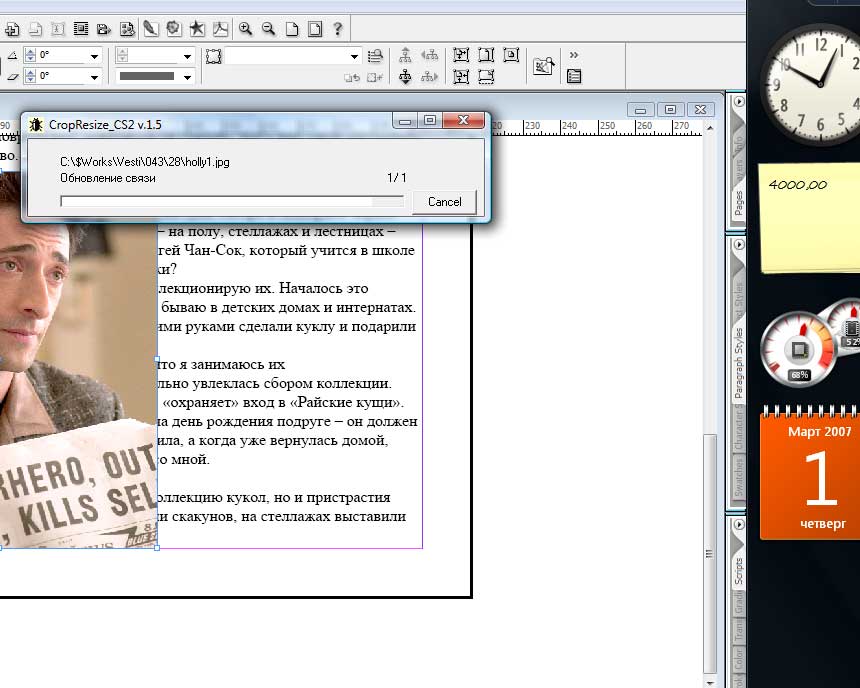Click the Zoom In magnifier icon

(245, 29)
